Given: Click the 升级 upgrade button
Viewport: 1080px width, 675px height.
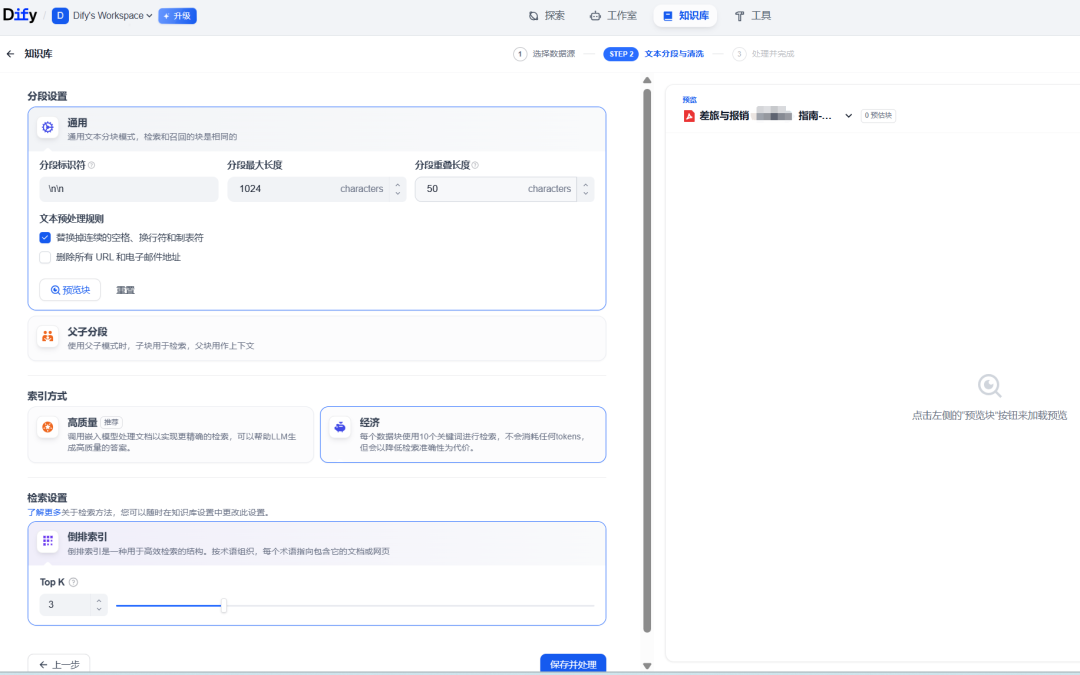Looking at the screenshot, I should click(x=178, y=15).
